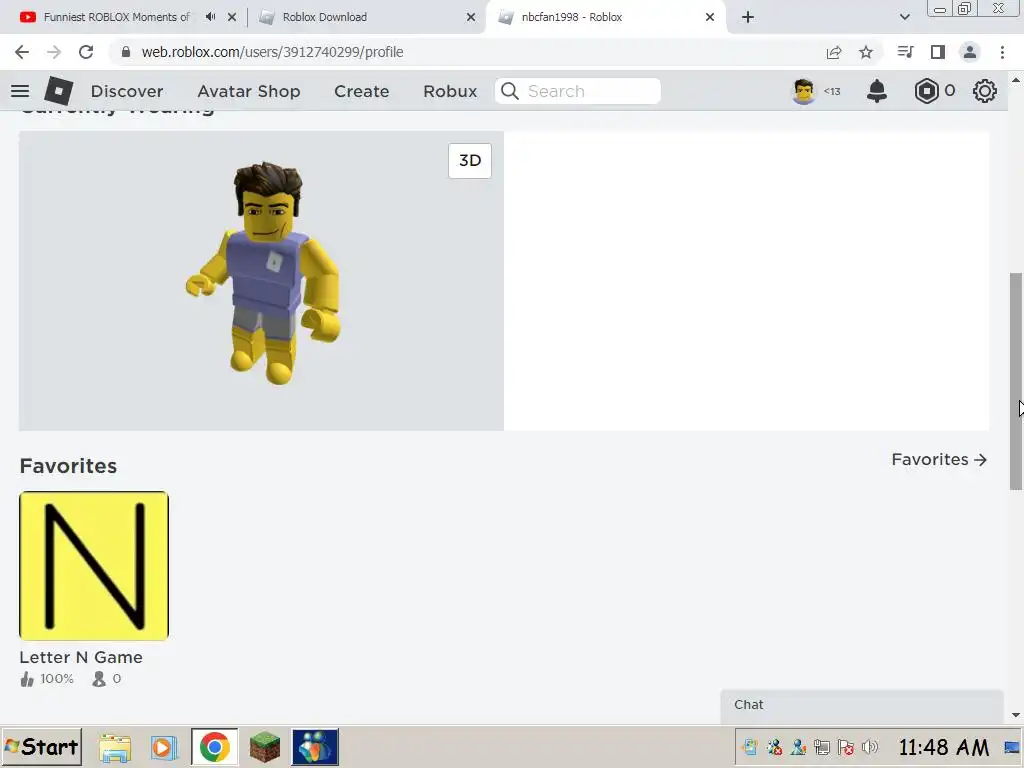
Task: Open the notifications bell
Action: click(x=876, y=91)
